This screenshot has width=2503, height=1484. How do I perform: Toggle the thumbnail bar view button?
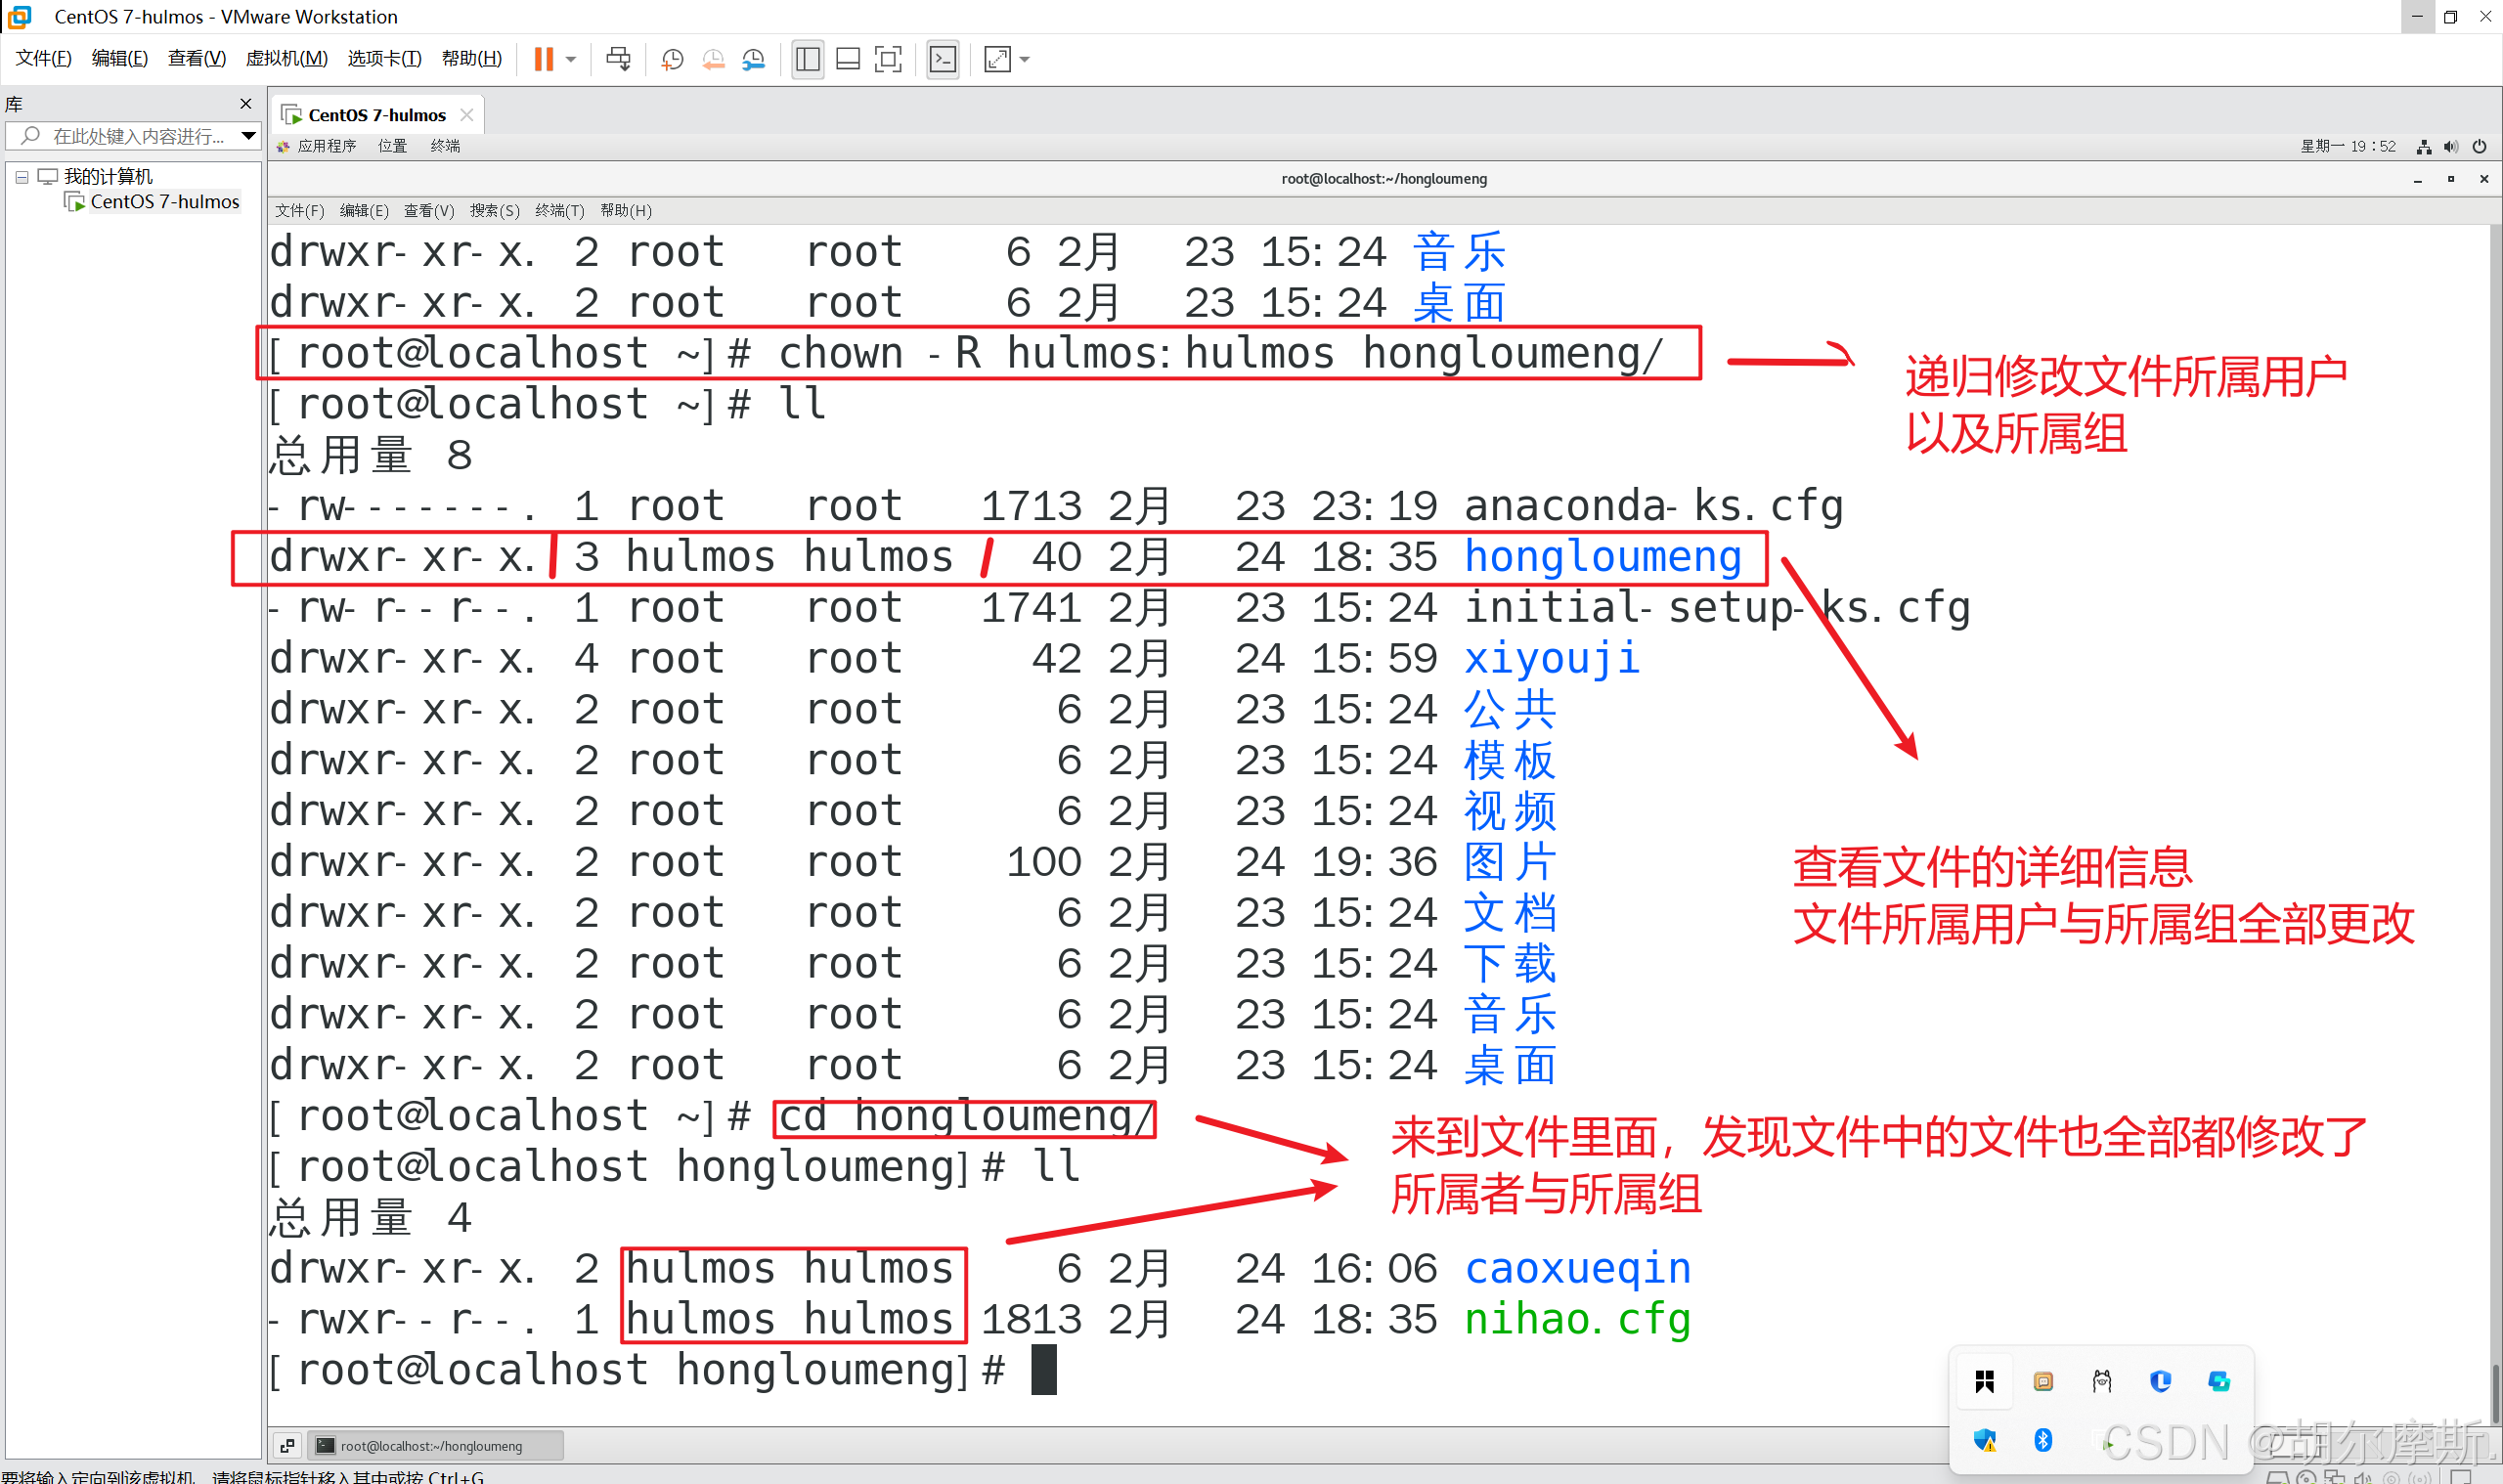pyautogui.click(x=847, y=59)
